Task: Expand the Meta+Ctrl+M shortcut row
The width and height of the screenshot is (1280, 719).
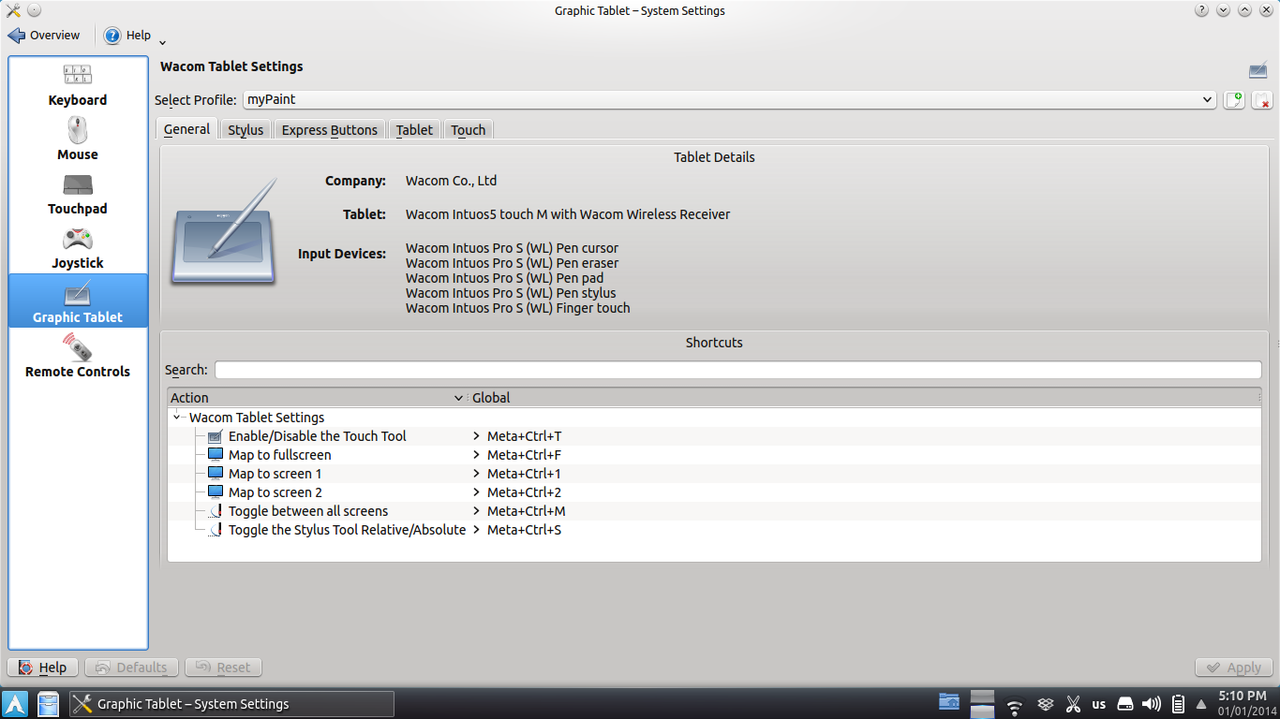Action: point(477,511)
